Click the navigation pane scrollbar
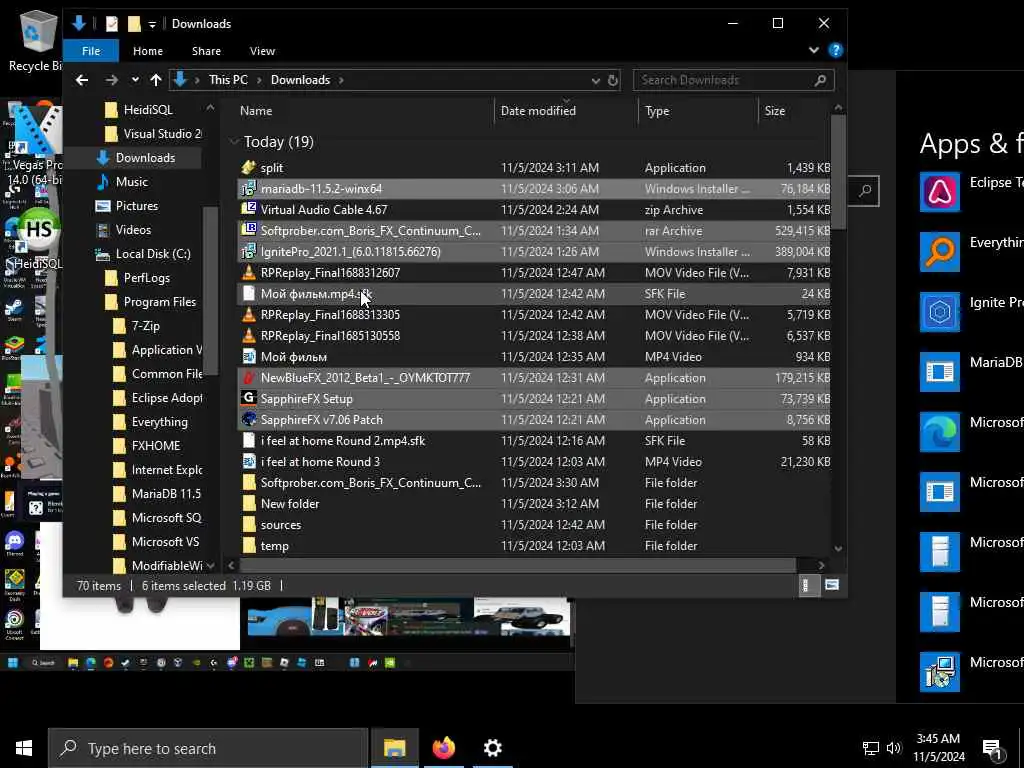This screenshot has width=1024, height=768. tap(210, 291)
